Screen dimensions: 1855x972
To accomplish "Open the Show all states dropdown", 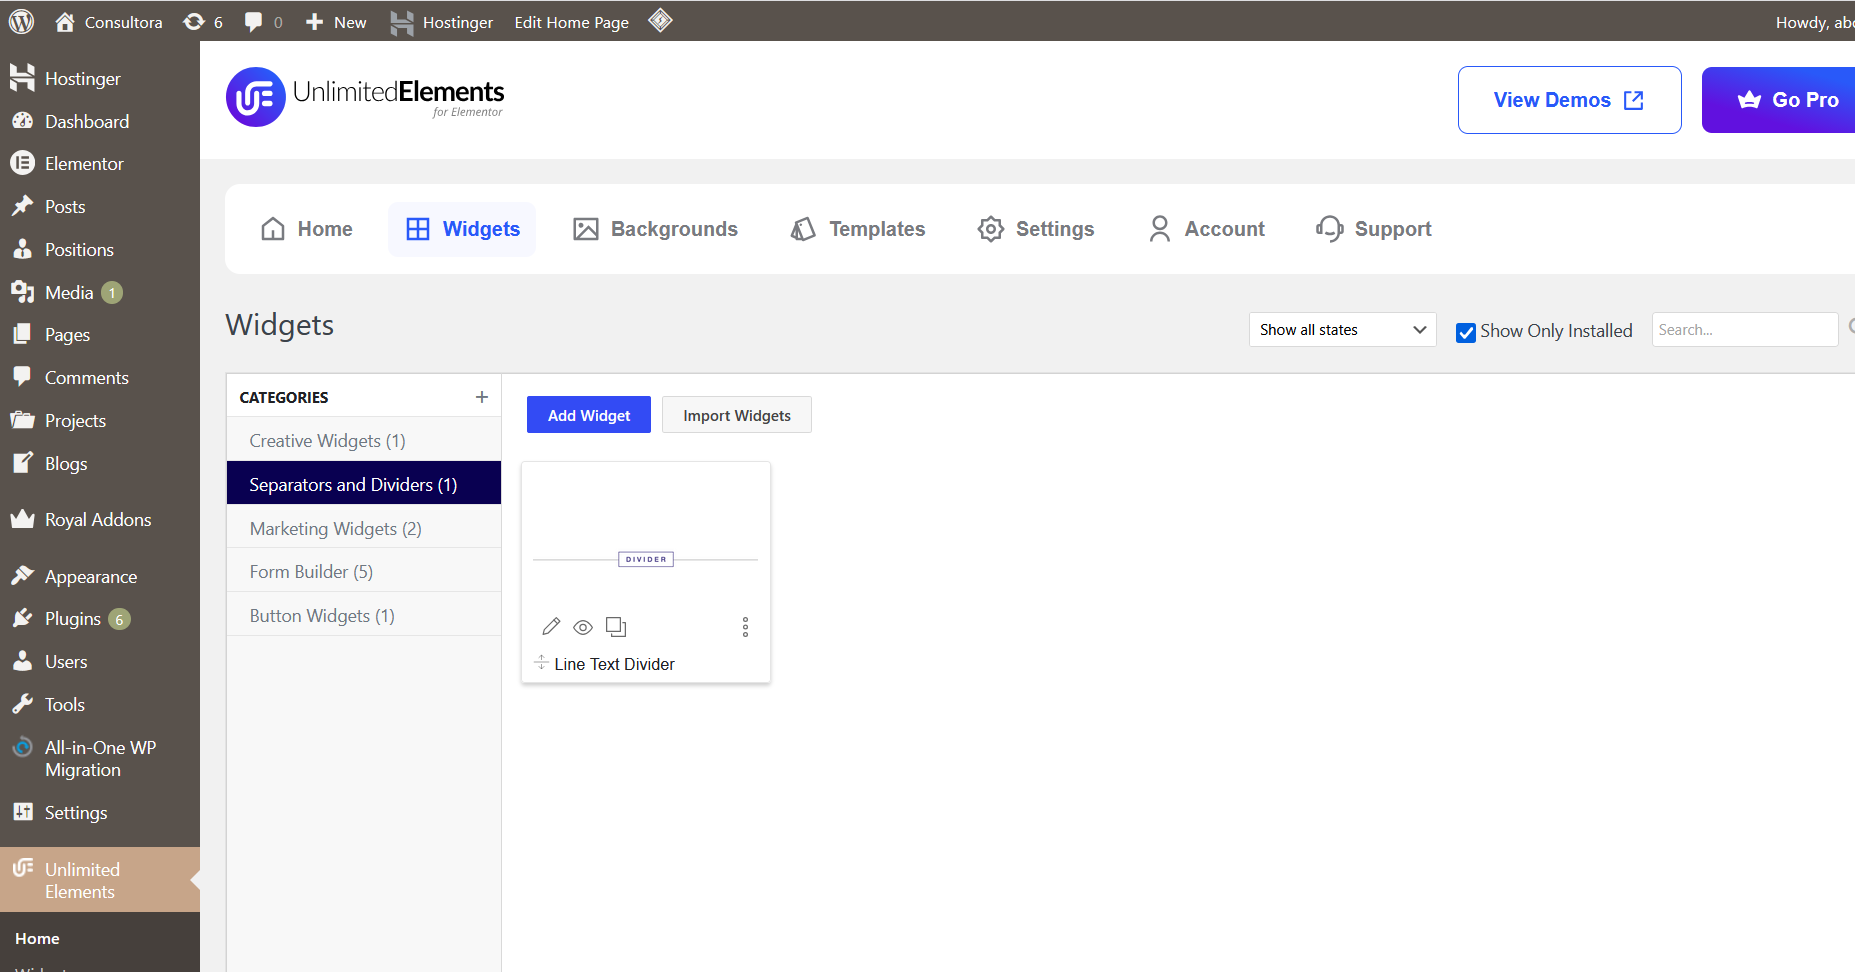I will (x=1342, y=329).
